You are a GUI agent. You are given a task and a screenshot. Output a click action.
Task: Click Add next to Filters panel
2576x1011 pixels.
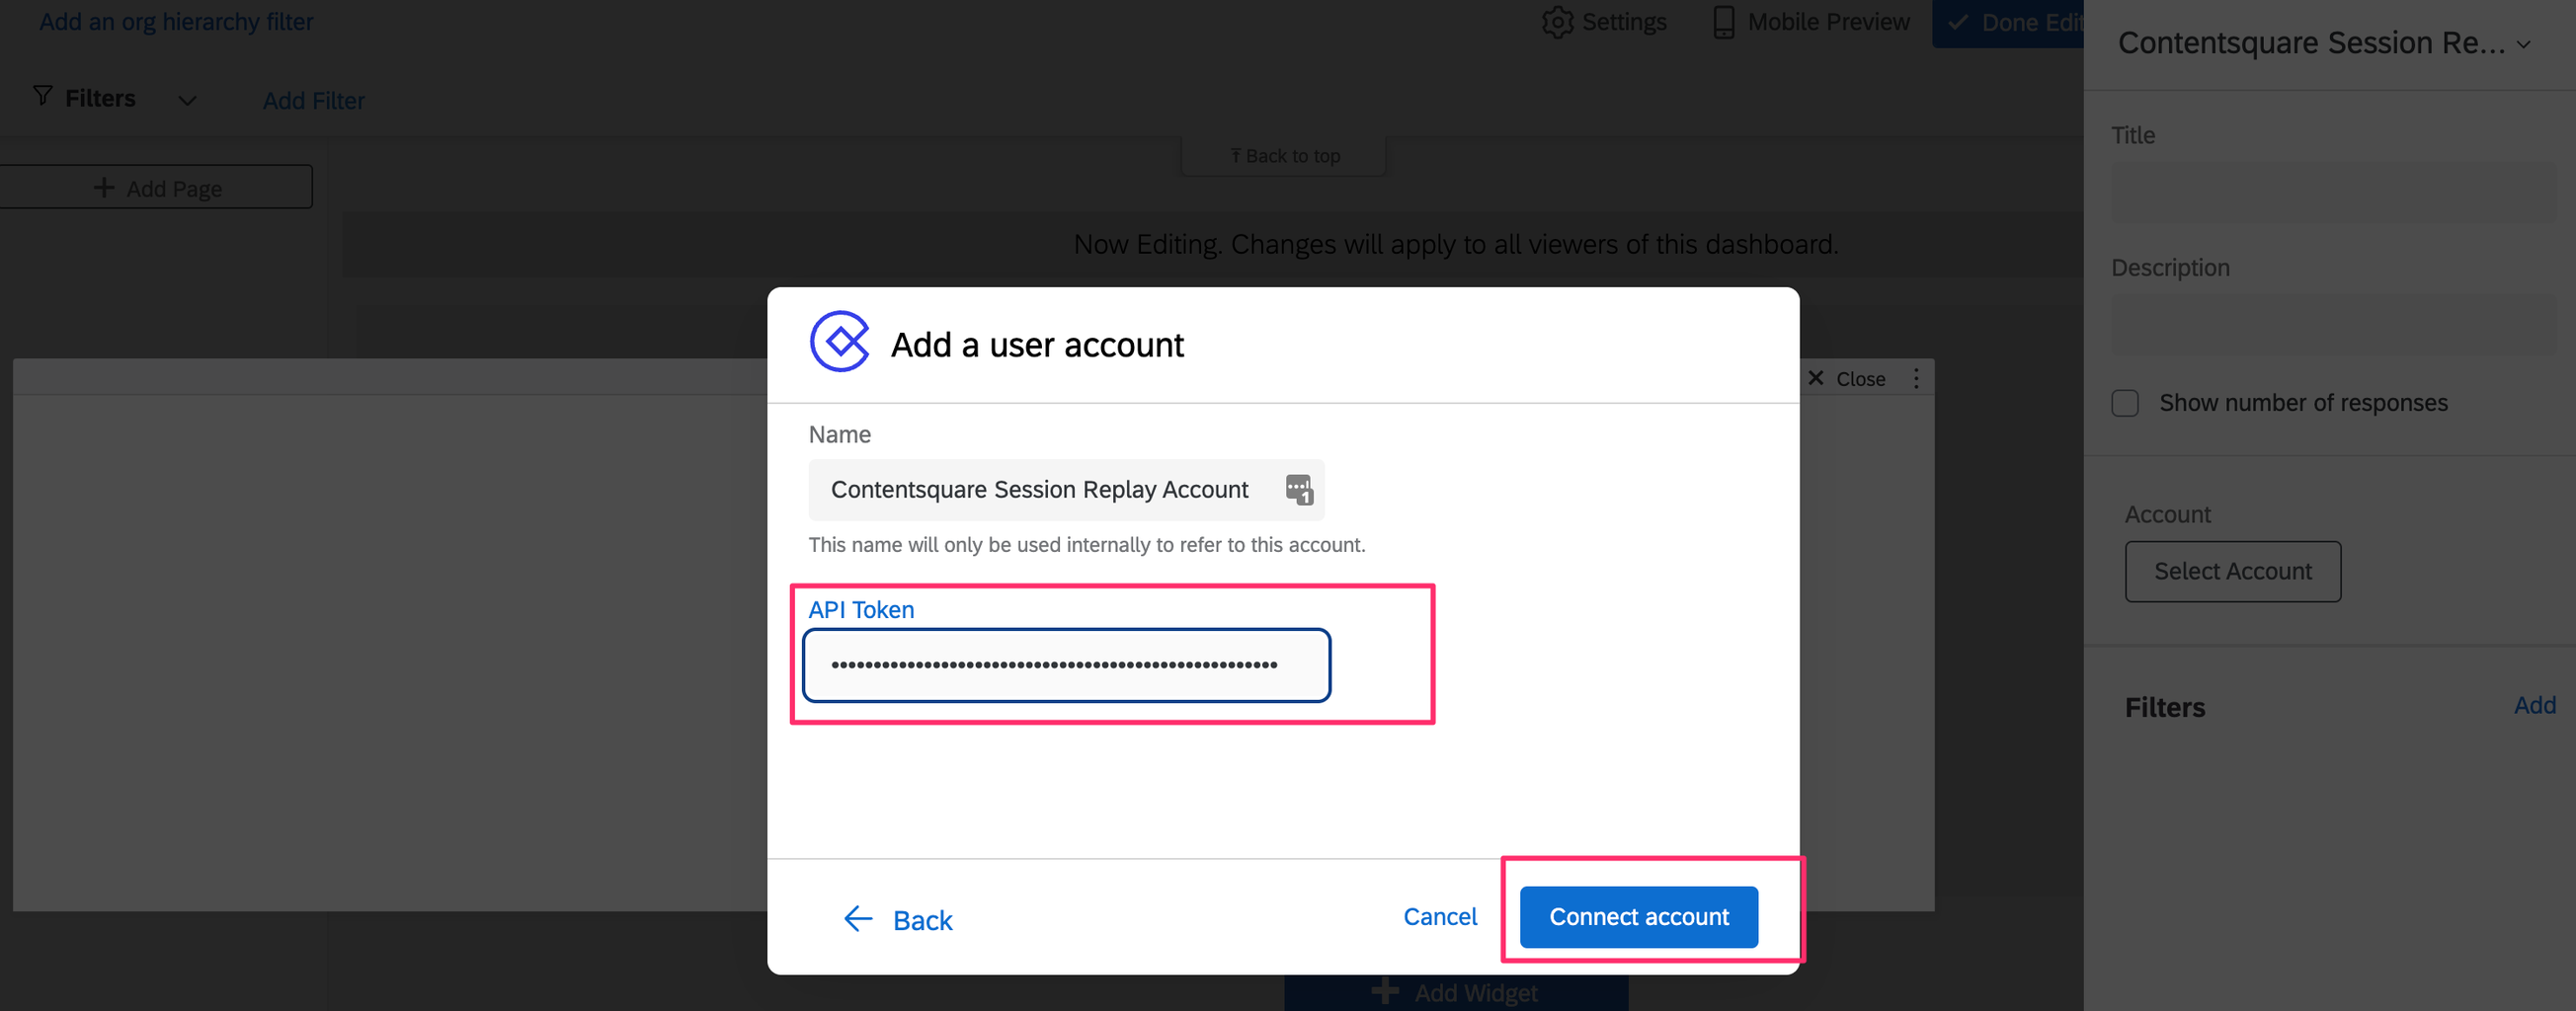[2534, 705]
